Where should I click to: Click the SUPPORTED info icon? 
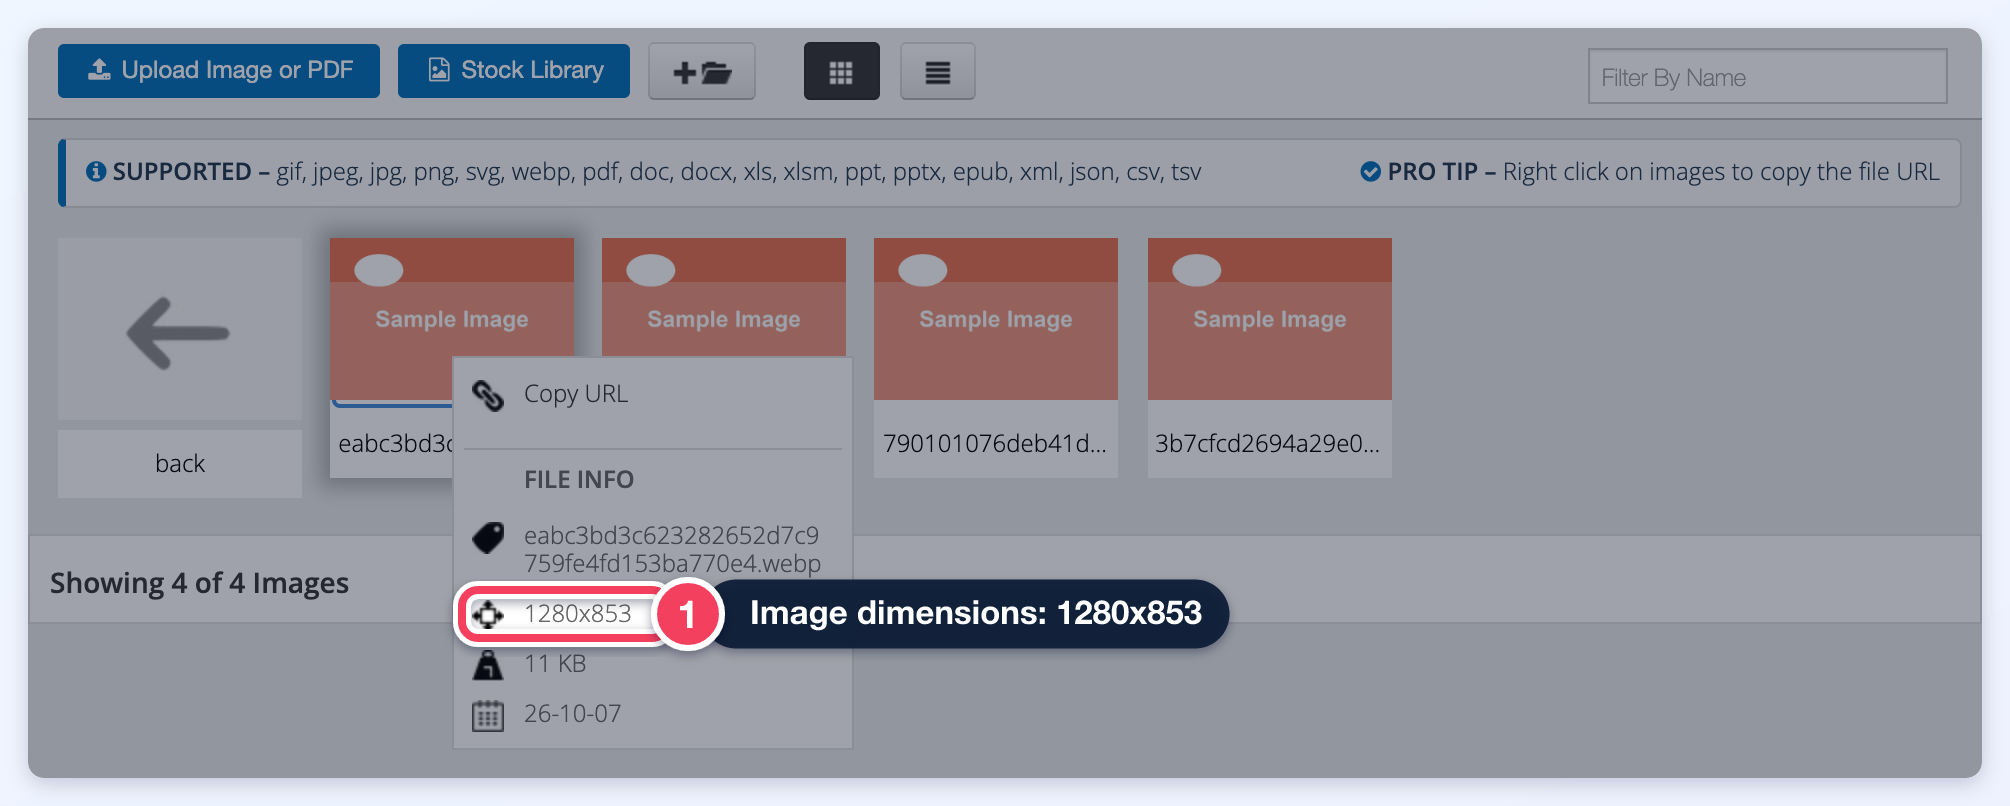tap(96, 172)
